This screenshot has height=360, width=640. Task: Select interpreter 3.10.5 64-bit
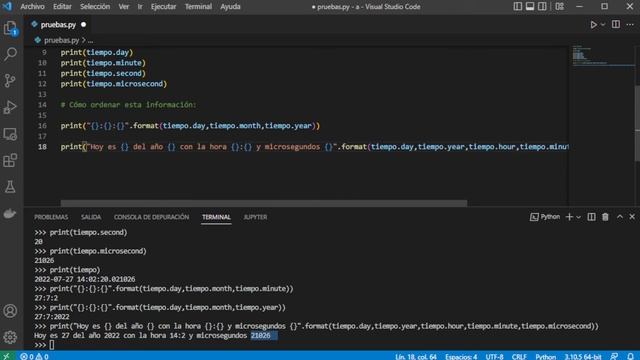[x=583, y=356]
